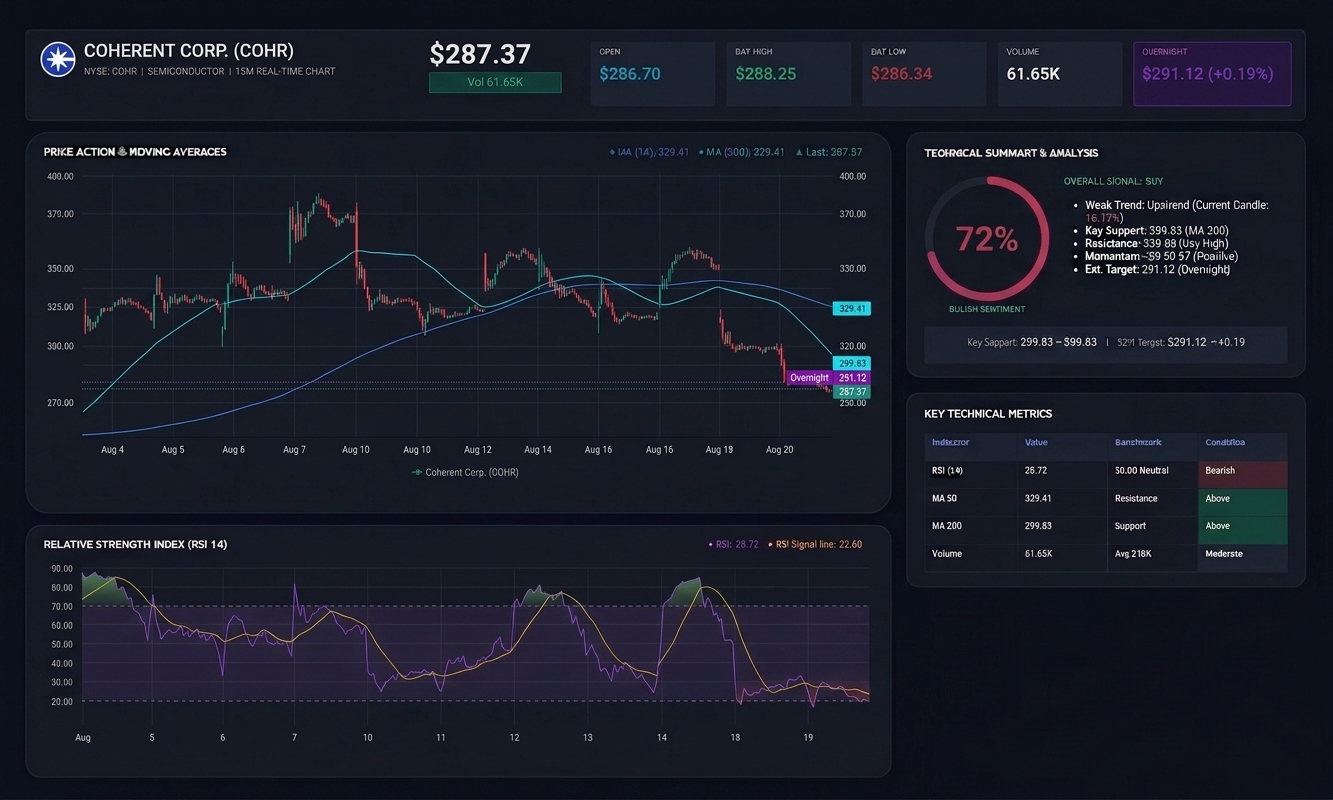
Task: Select the MA 200 row label
Action: tap(946, 526)
